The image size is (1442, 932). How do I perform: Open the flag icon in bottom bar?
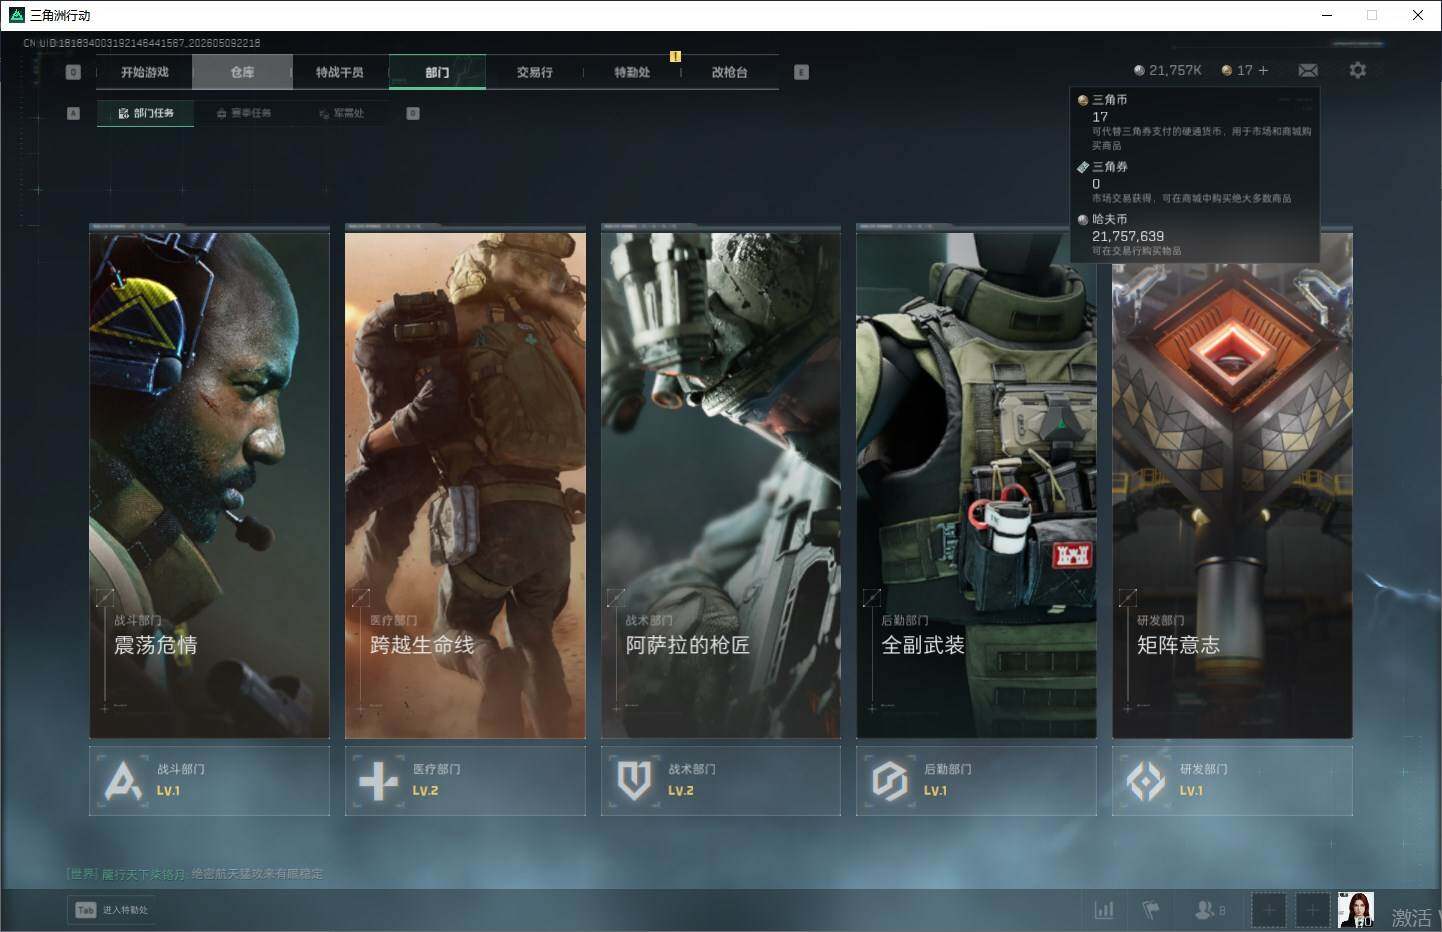[x=1151, y=910]
